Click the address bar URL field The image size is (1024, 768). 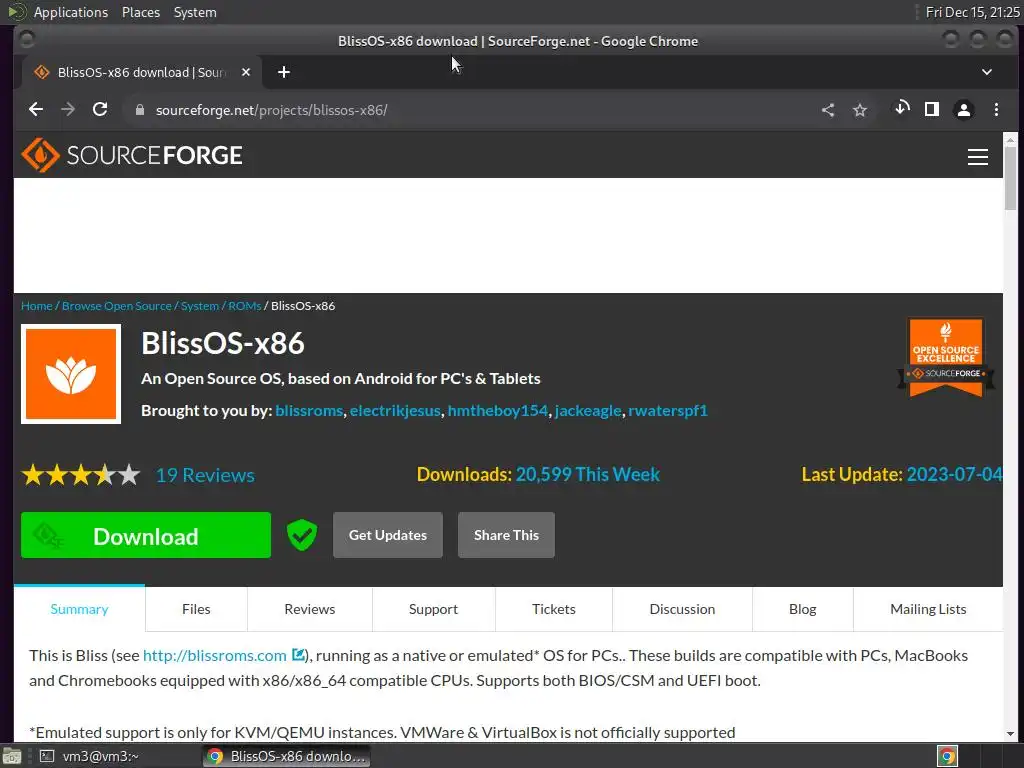(470, 110)
